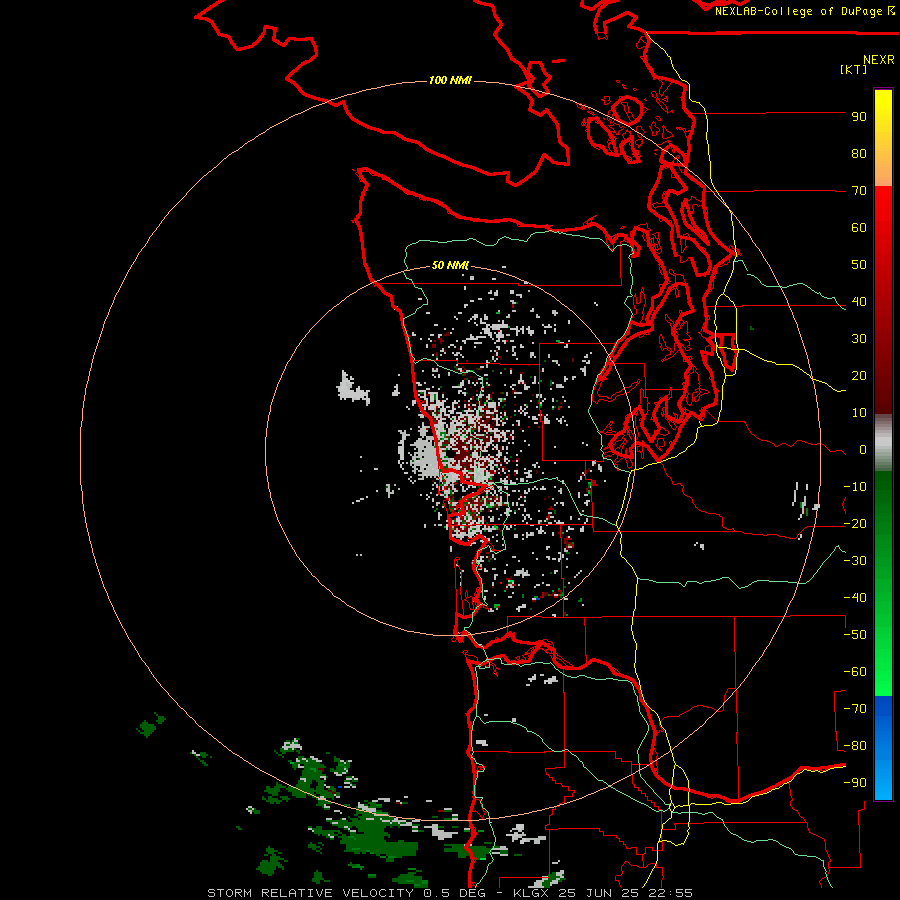Click the KLGX station identifier in caption

click(527, 893)
